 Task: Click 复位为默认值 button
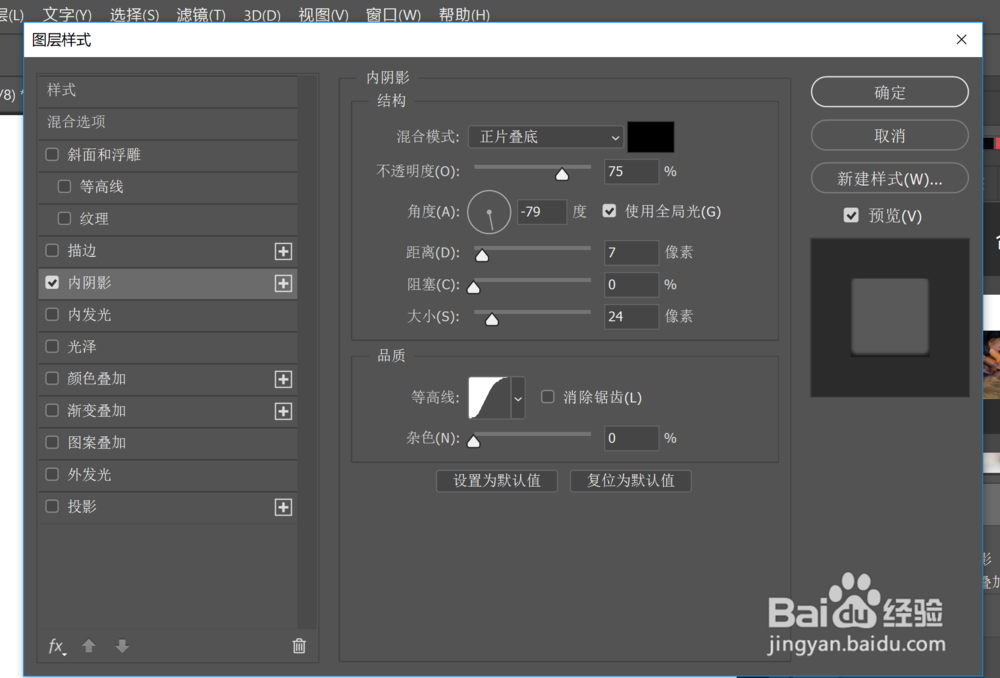630,481
